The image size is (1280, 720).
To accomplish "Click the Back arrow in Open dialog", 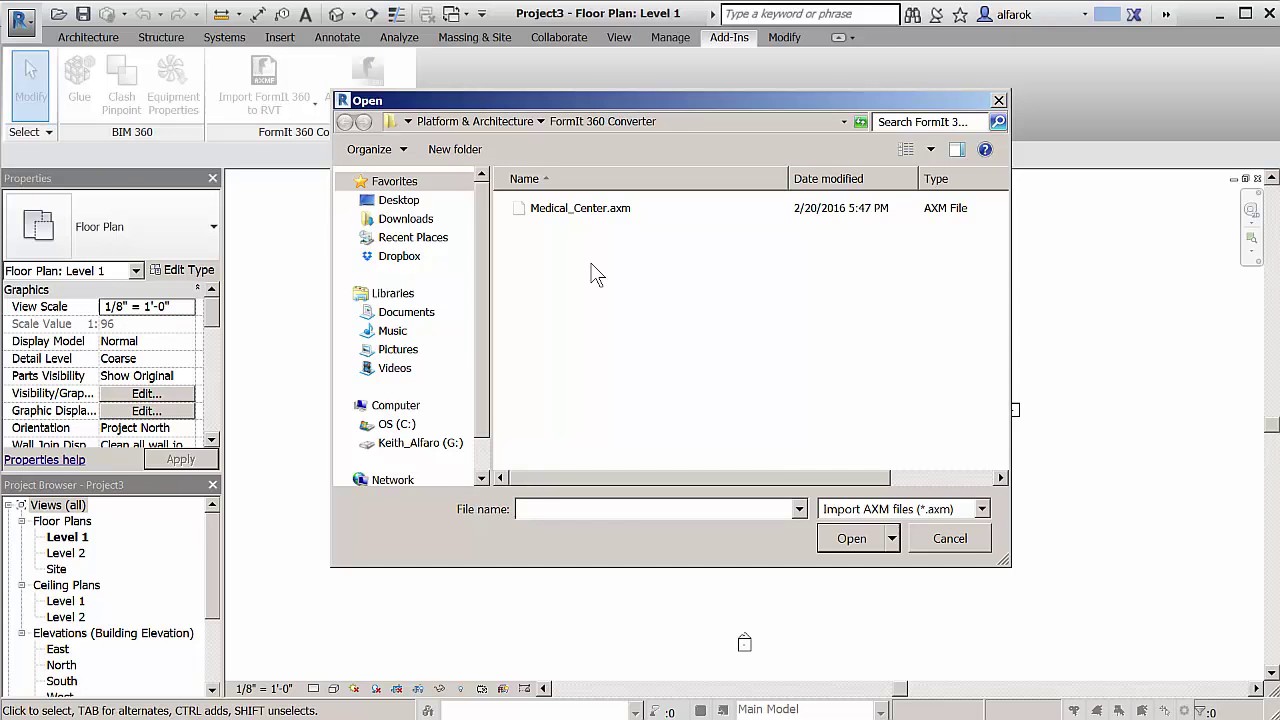I will click(345, 122).
